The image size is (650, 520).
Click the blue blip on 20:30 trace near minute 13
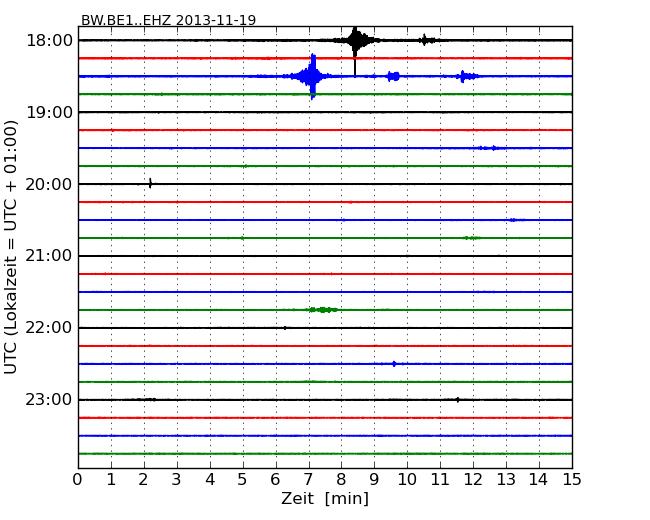pyautogui.click(x=514, y=220)
